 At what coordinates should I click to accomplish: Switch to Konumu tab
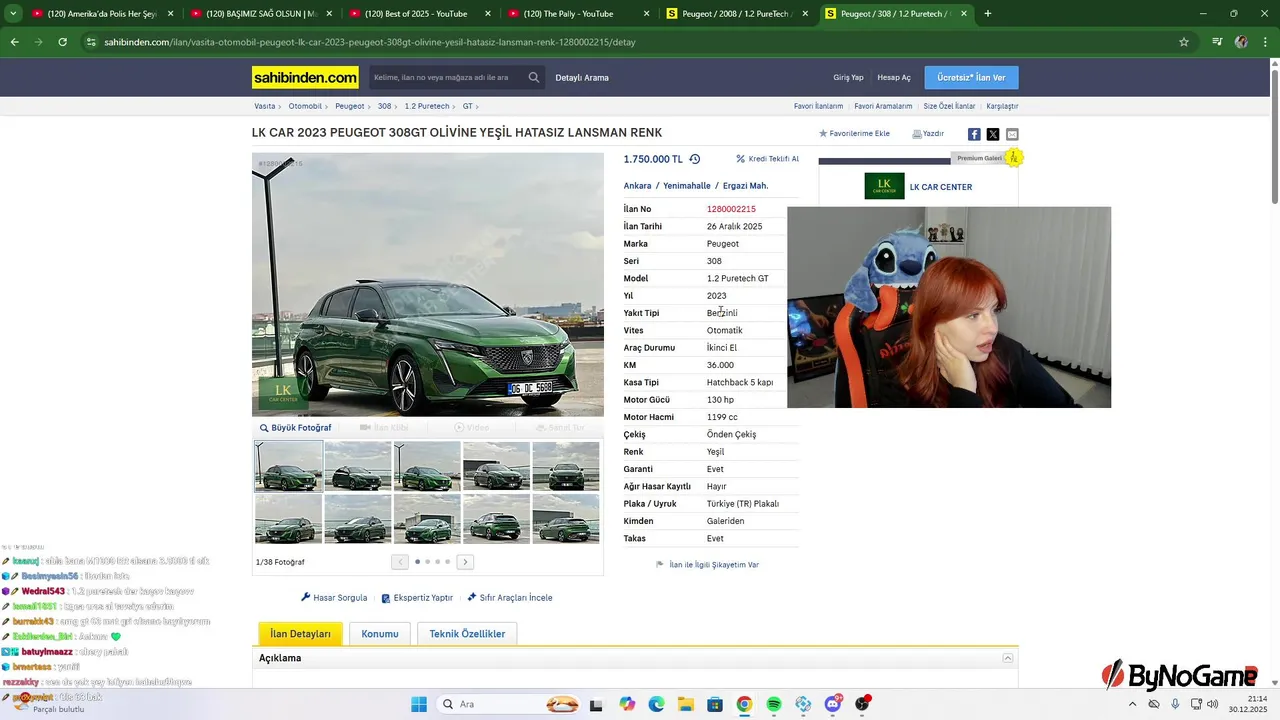(x=380, y=634)
